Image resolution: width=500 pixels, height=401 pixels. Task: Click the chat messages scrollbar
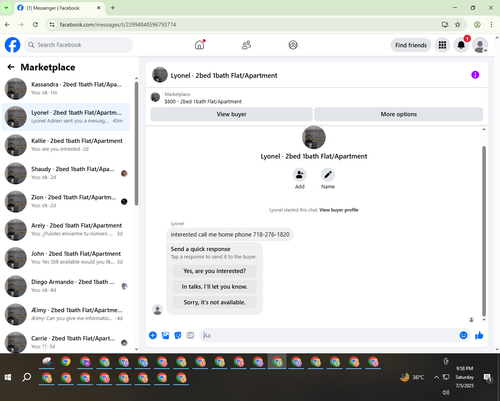(484, 231)
